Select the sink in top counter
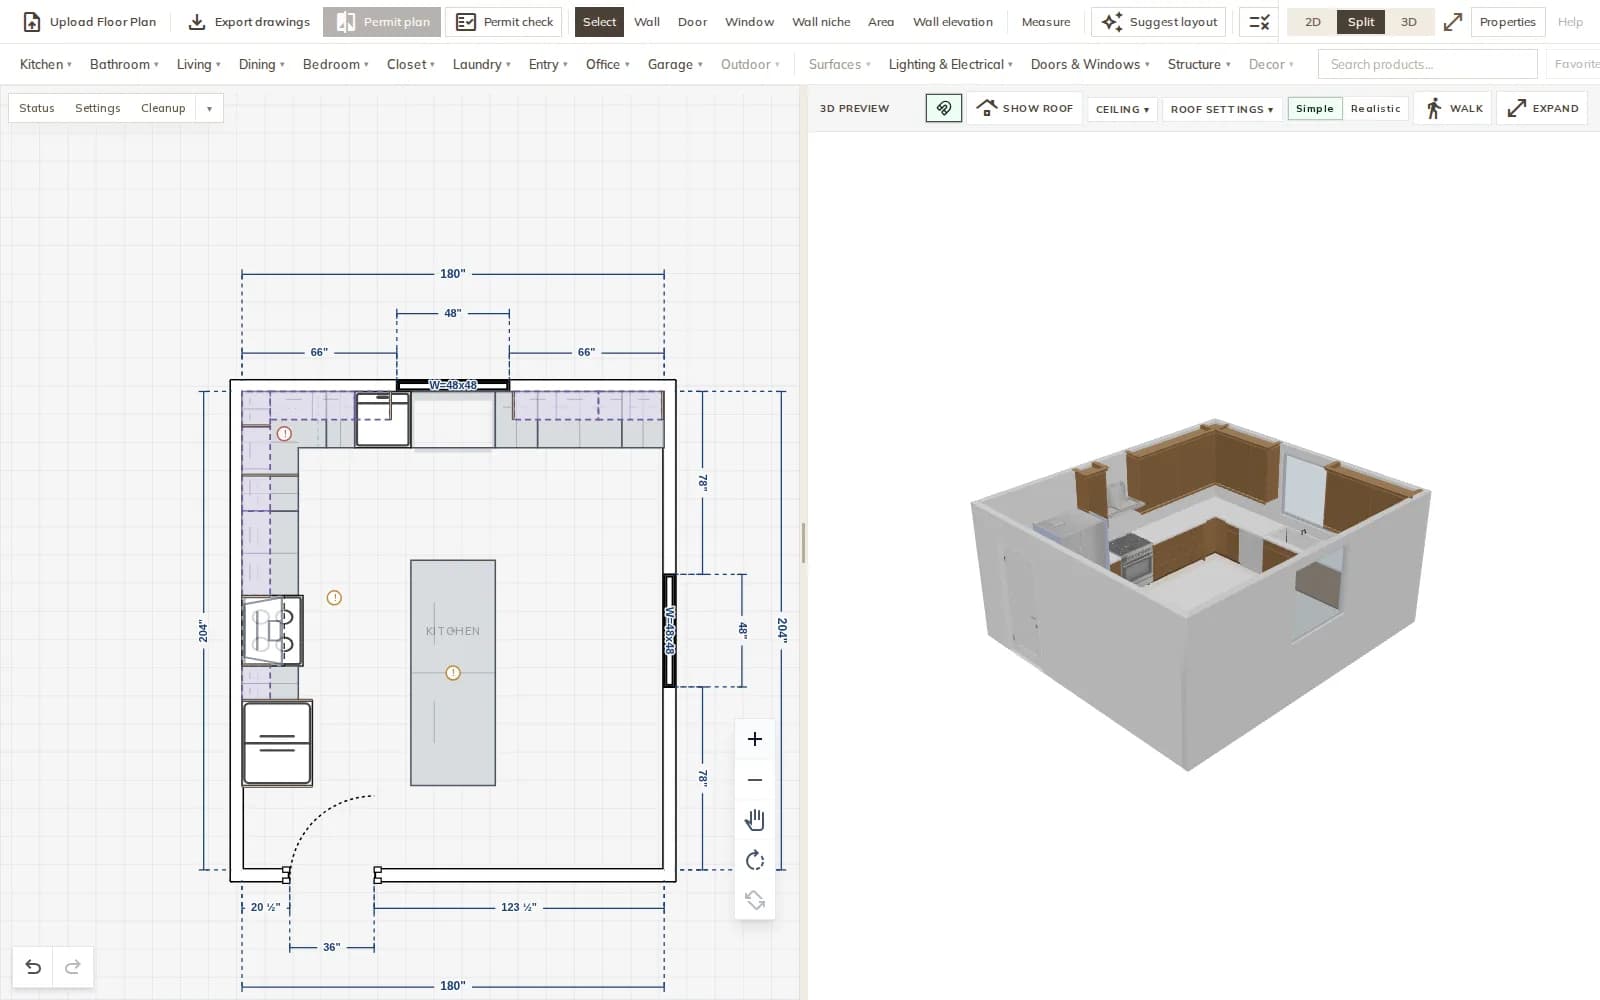The height and width of the screenshot is (1000, 1600). click(x=383, y=419)
